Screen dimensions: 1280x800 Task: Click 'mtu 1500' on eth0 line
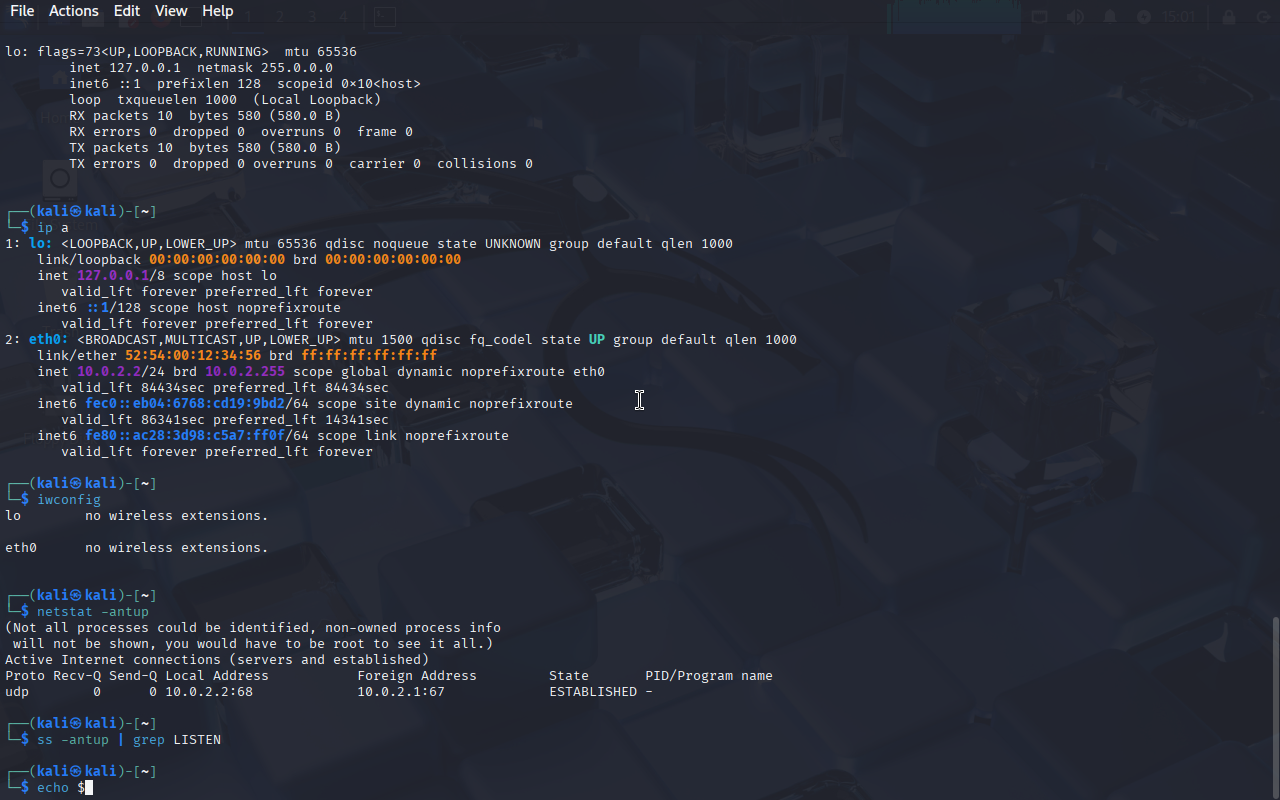coord(381,340)
